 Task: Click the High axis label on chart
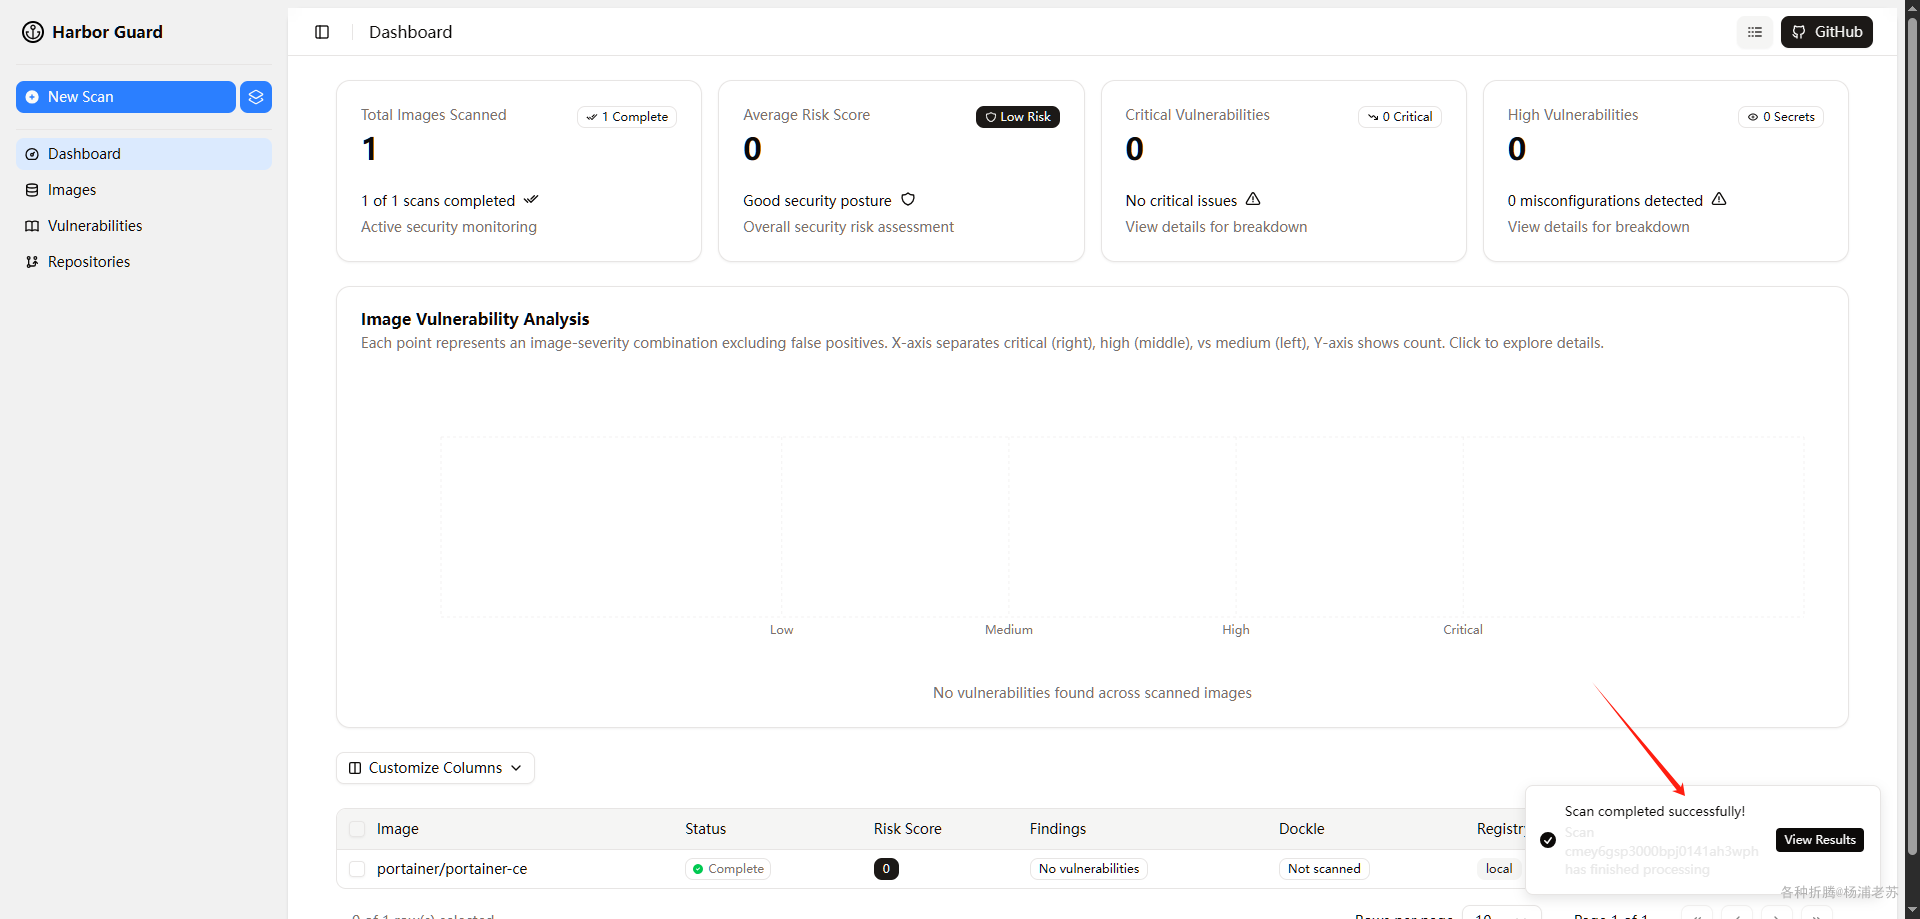pyautogui.click(x=1236, y=630)
